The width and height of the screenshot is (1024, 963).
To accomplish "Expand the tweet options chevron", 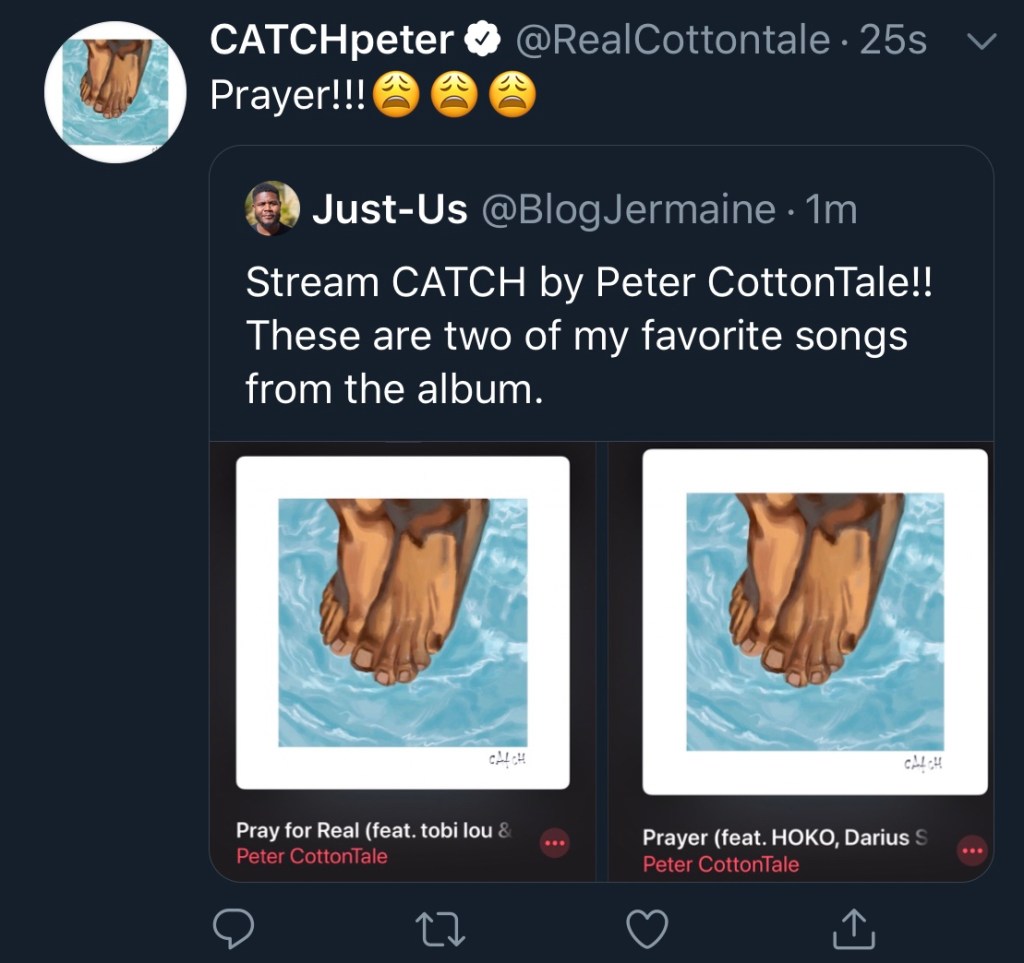I will (x=984, y=41).
